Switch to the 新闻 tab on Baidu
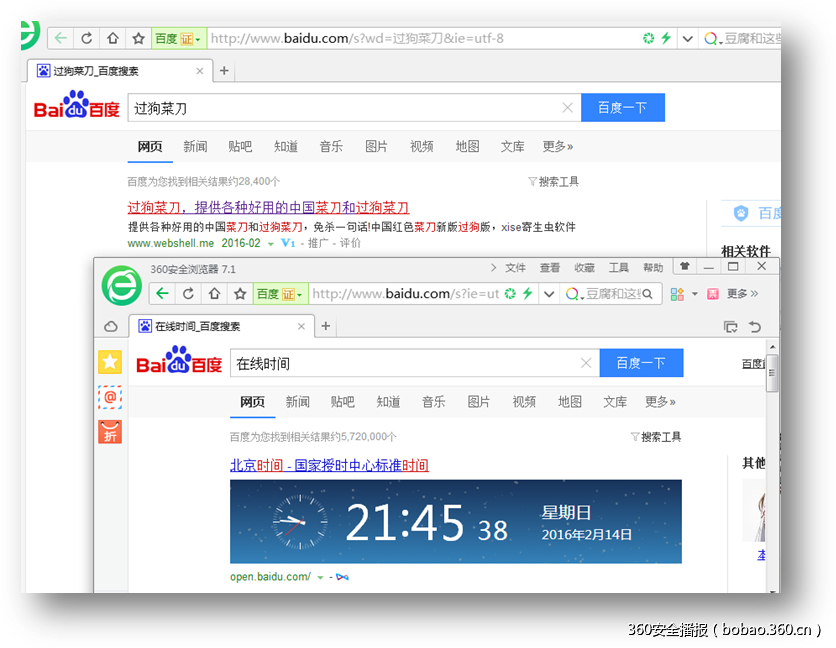 297,401
